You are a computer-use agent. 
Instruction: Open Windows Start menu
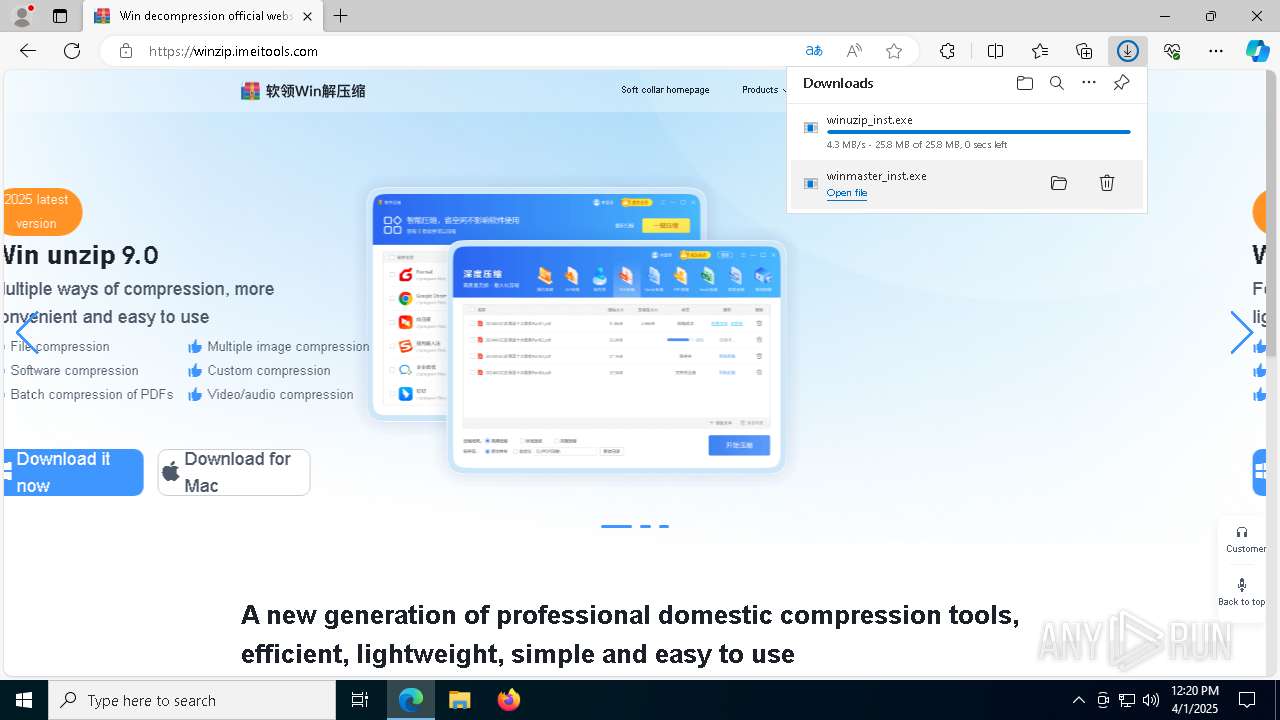coord(24,700)
